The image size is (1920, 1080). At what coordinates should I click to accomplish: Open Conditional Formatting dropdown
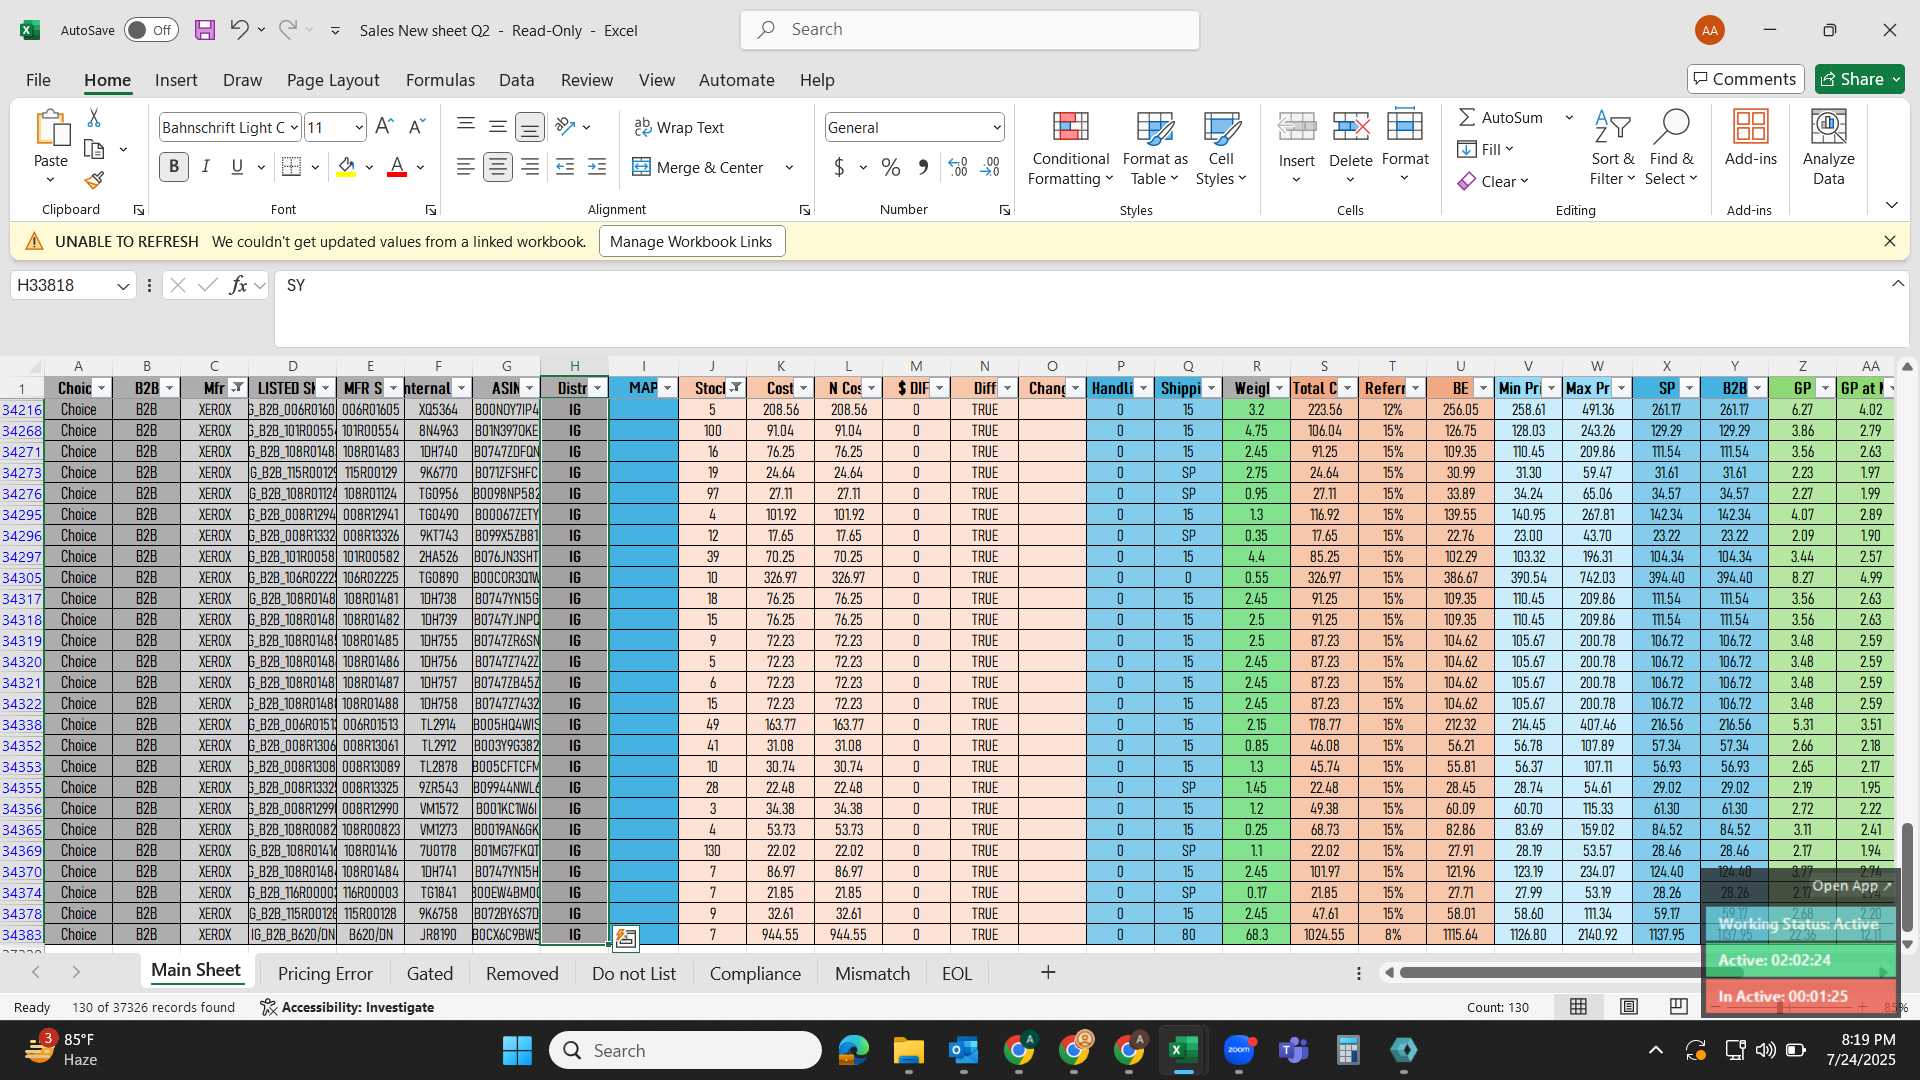[x=1070, y=150]
